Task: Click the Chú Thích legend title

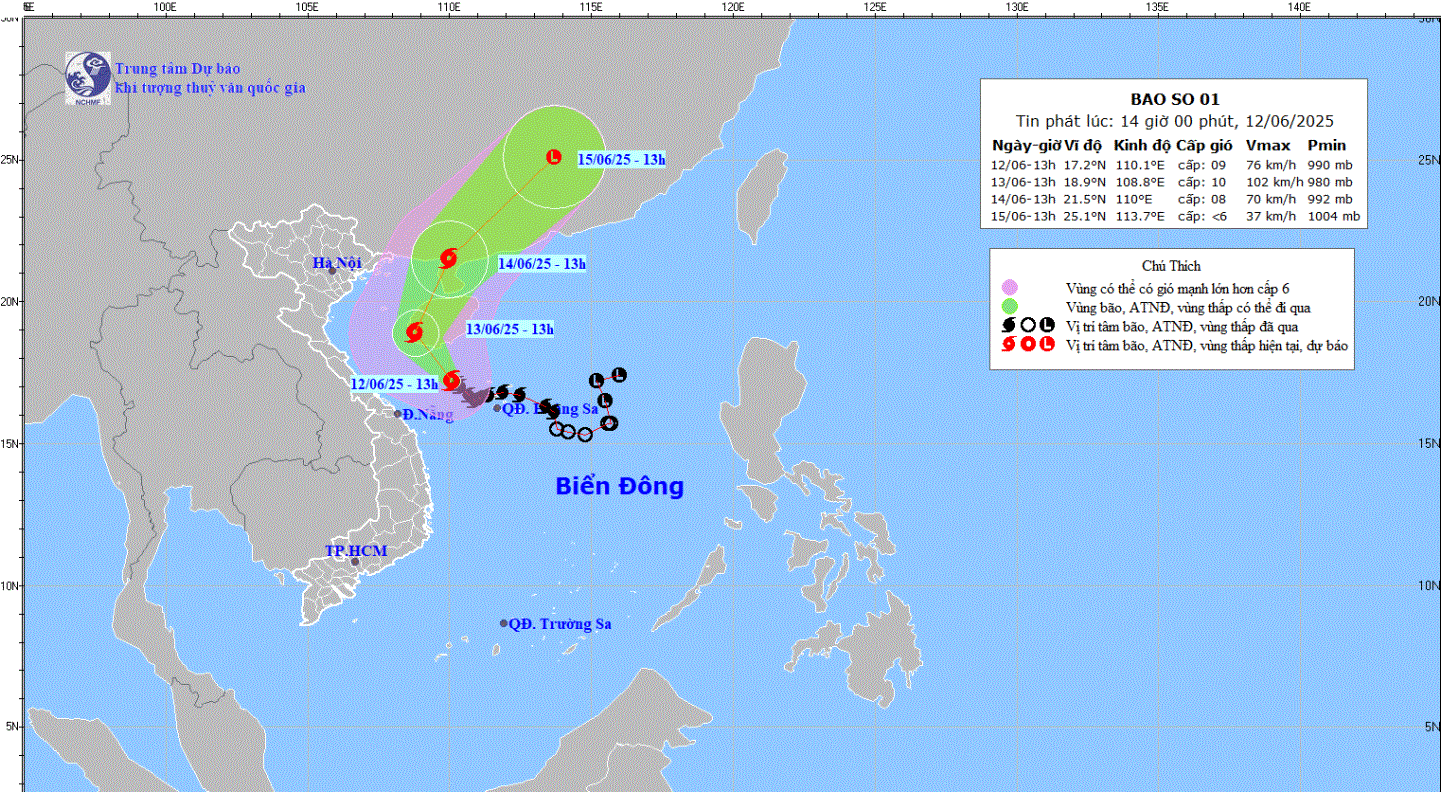Action: coord(1171,266)
